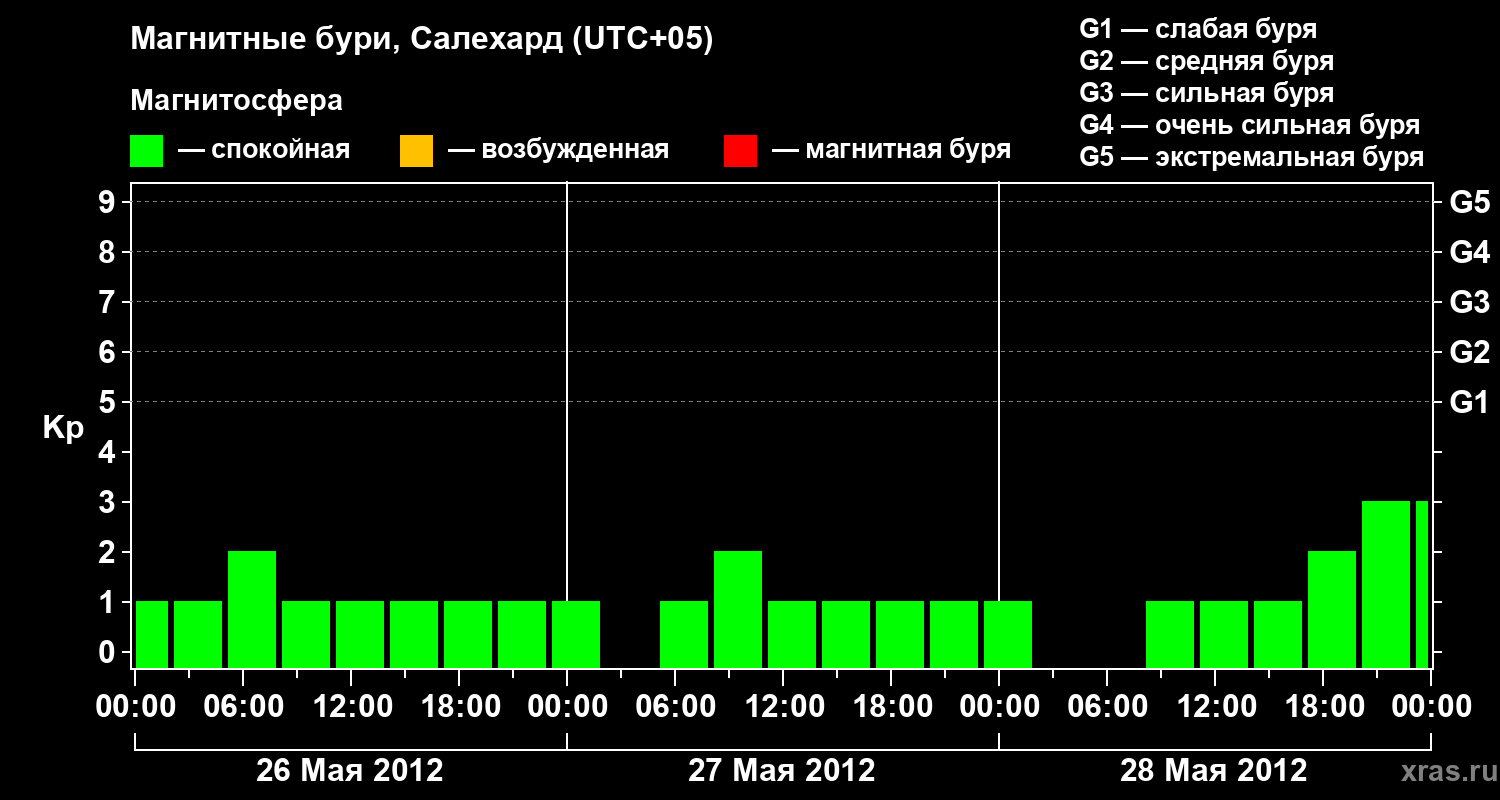The height and width of the screenshot is (800, 1500).
Task: Click the green 'спокойная' legend swatch
Action: [x=146, y=151]
